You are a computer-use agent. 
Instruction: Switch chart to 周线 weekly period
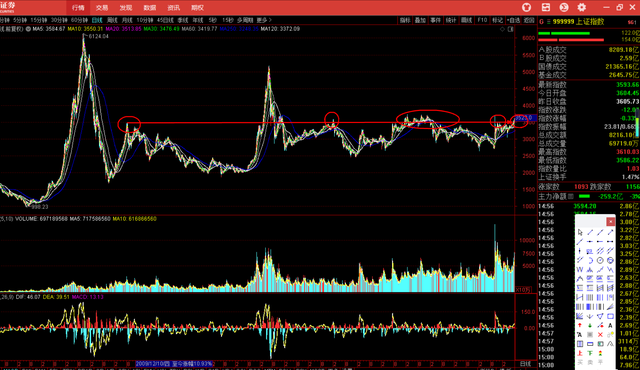pos(112,20)
